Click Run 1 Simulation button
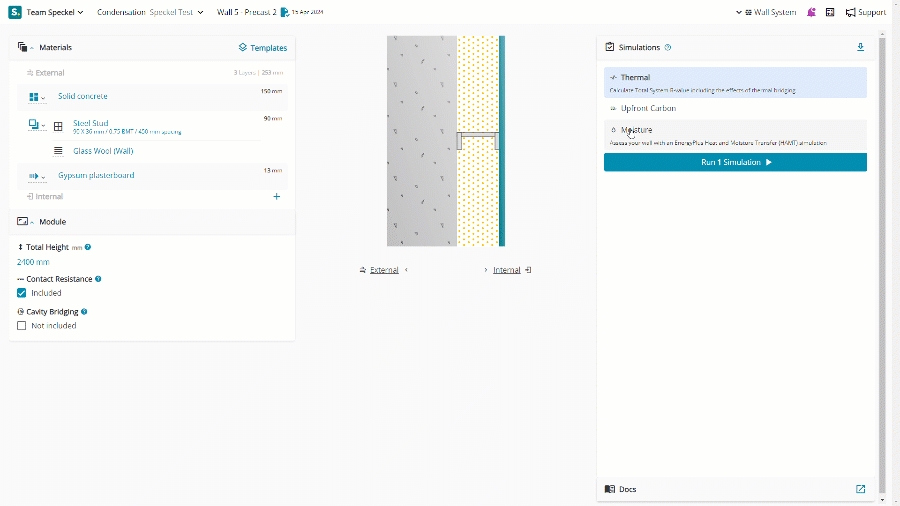 (735, 162)
